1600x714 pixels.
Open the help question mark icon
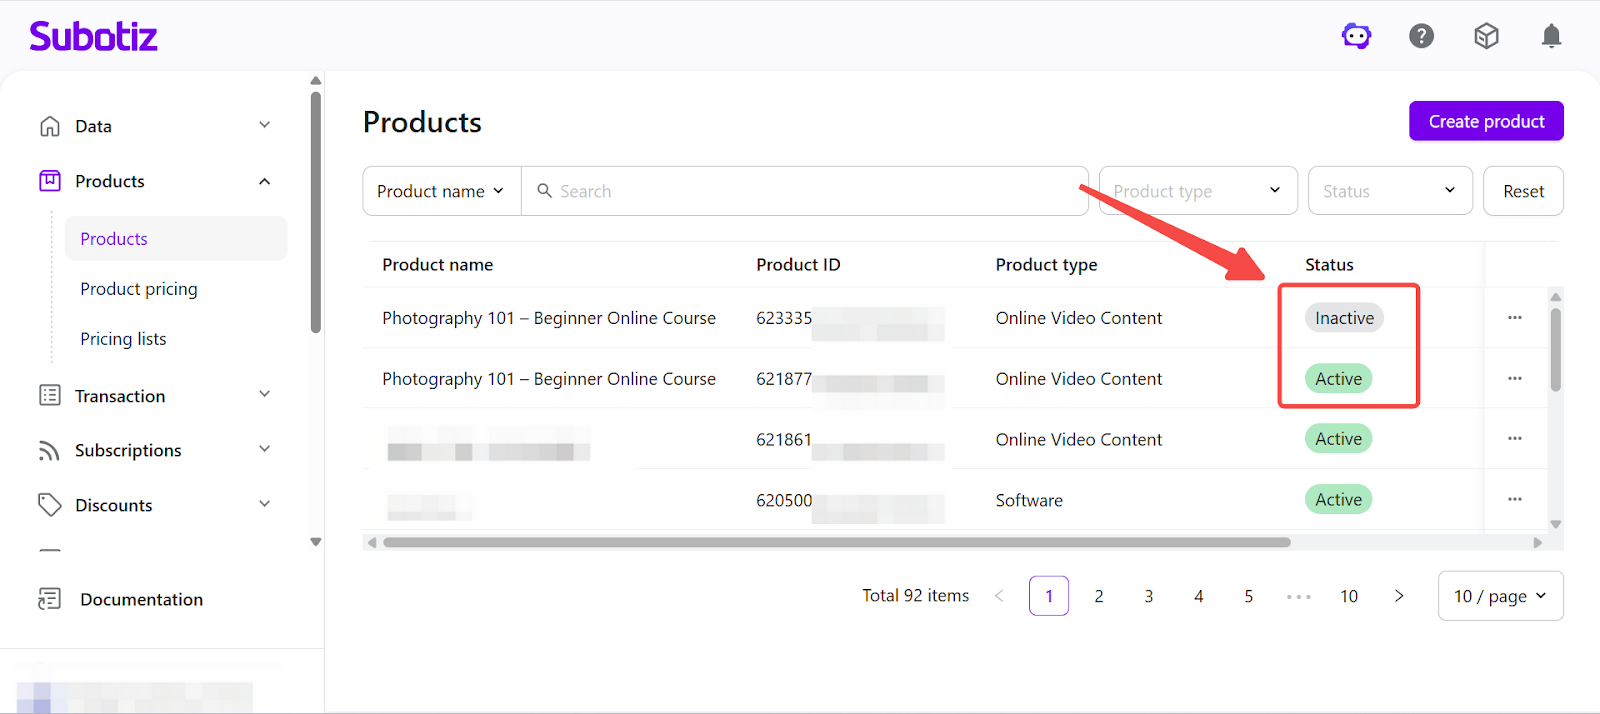(1421, 37)
